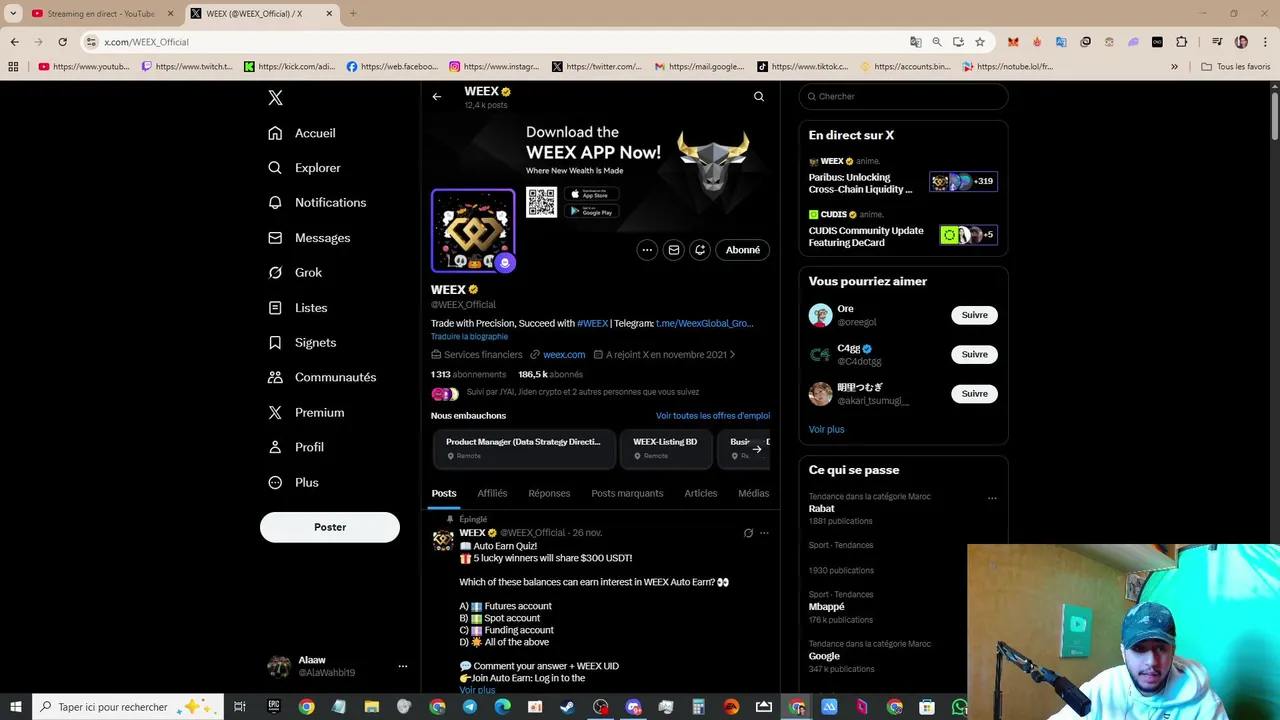1280x720 pixels.
Task: Expand the join date info chevron
Action: tap(732, 355)
